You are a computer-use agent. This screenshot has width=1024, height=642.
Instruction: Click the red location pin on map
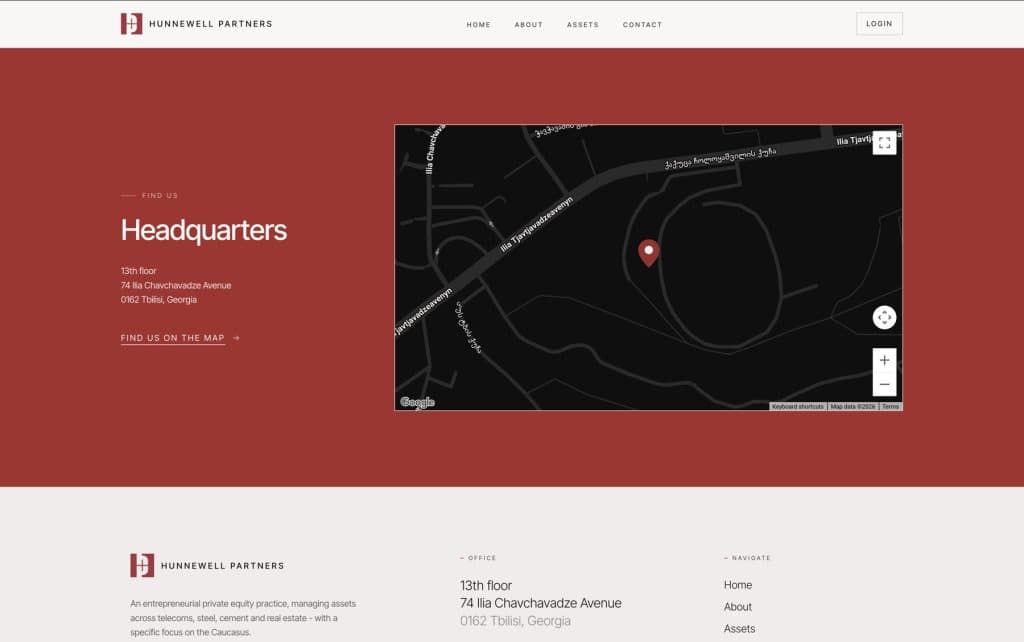[x=648, y=253]
